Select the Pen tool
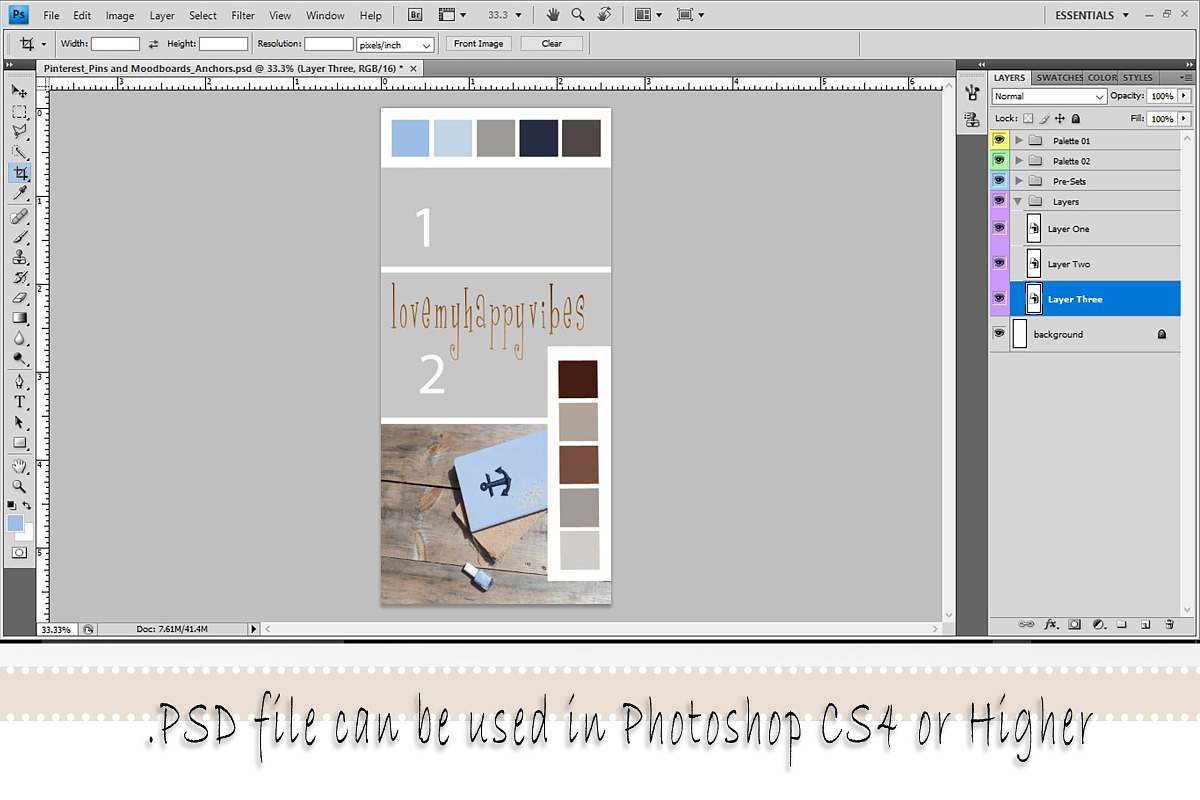This screenshot has height=800, width=1200. (19, 382)
